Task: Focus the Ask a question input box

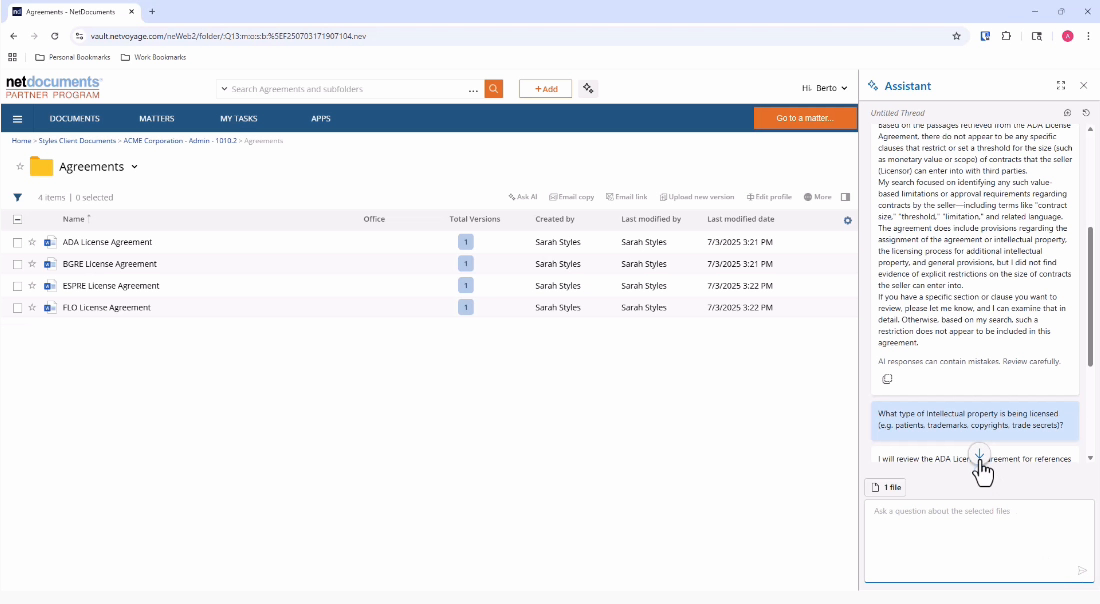Action: click(x=979, y=540)
